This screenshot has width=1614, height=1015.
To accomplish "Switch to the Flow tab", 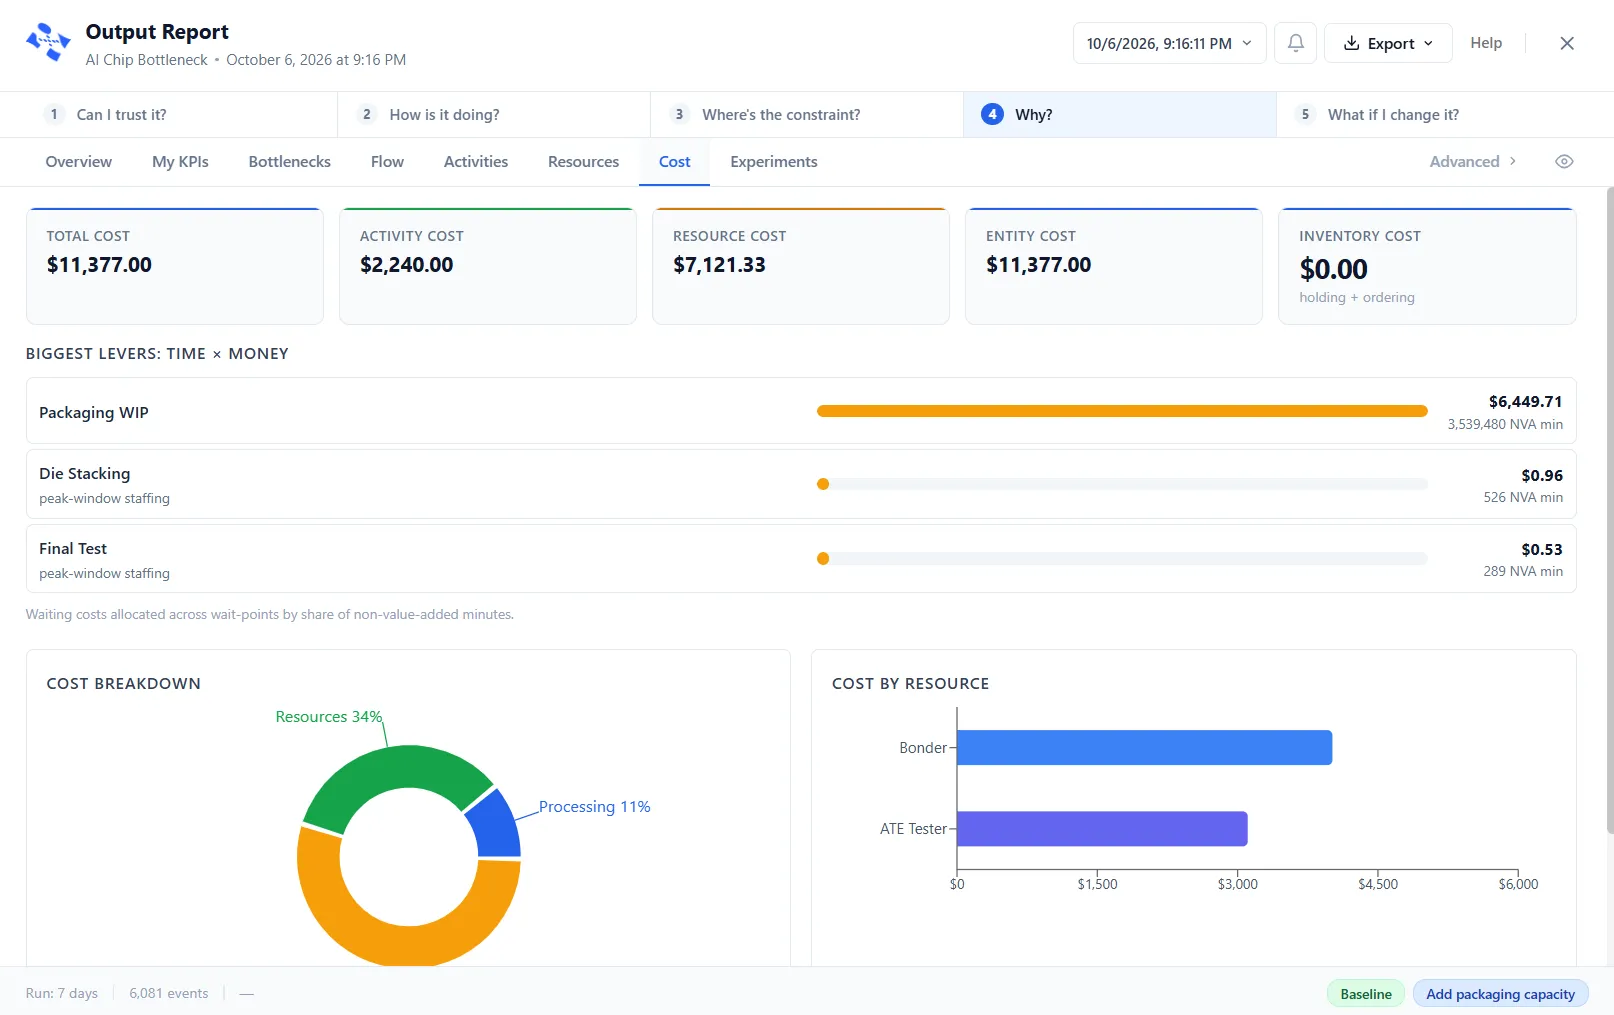I will pyautogui.click(x=387, y=162).
